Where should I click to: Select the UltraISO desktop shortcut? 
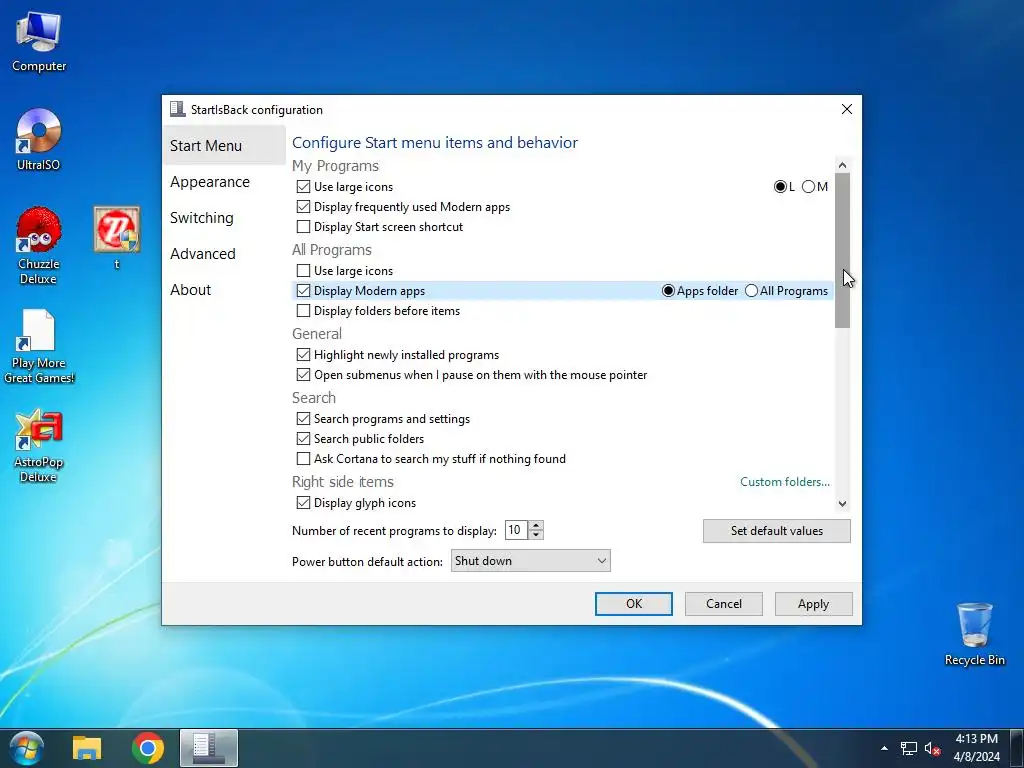(x=39, y=139)
